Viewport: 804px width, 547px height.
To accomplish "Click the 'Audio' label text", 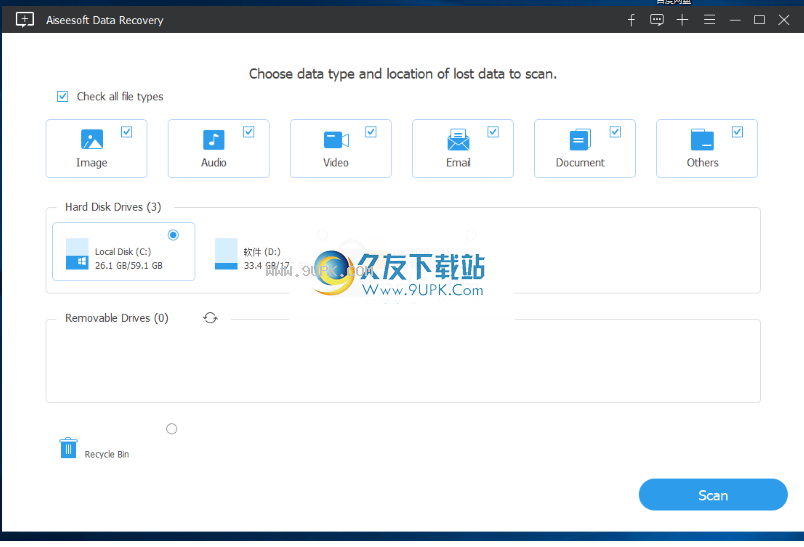I will pyautogui.click(x=214, y=163).
